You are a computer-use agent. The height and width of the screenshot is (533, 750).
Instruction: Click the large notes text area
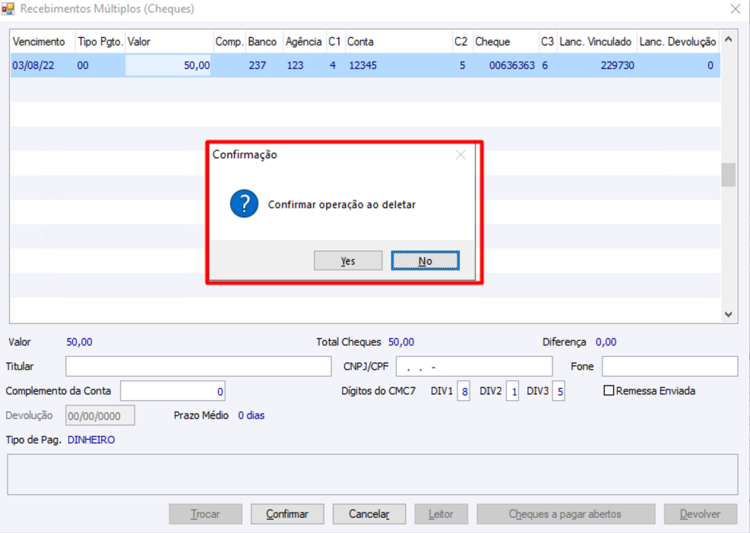click(x=372, y=474)
